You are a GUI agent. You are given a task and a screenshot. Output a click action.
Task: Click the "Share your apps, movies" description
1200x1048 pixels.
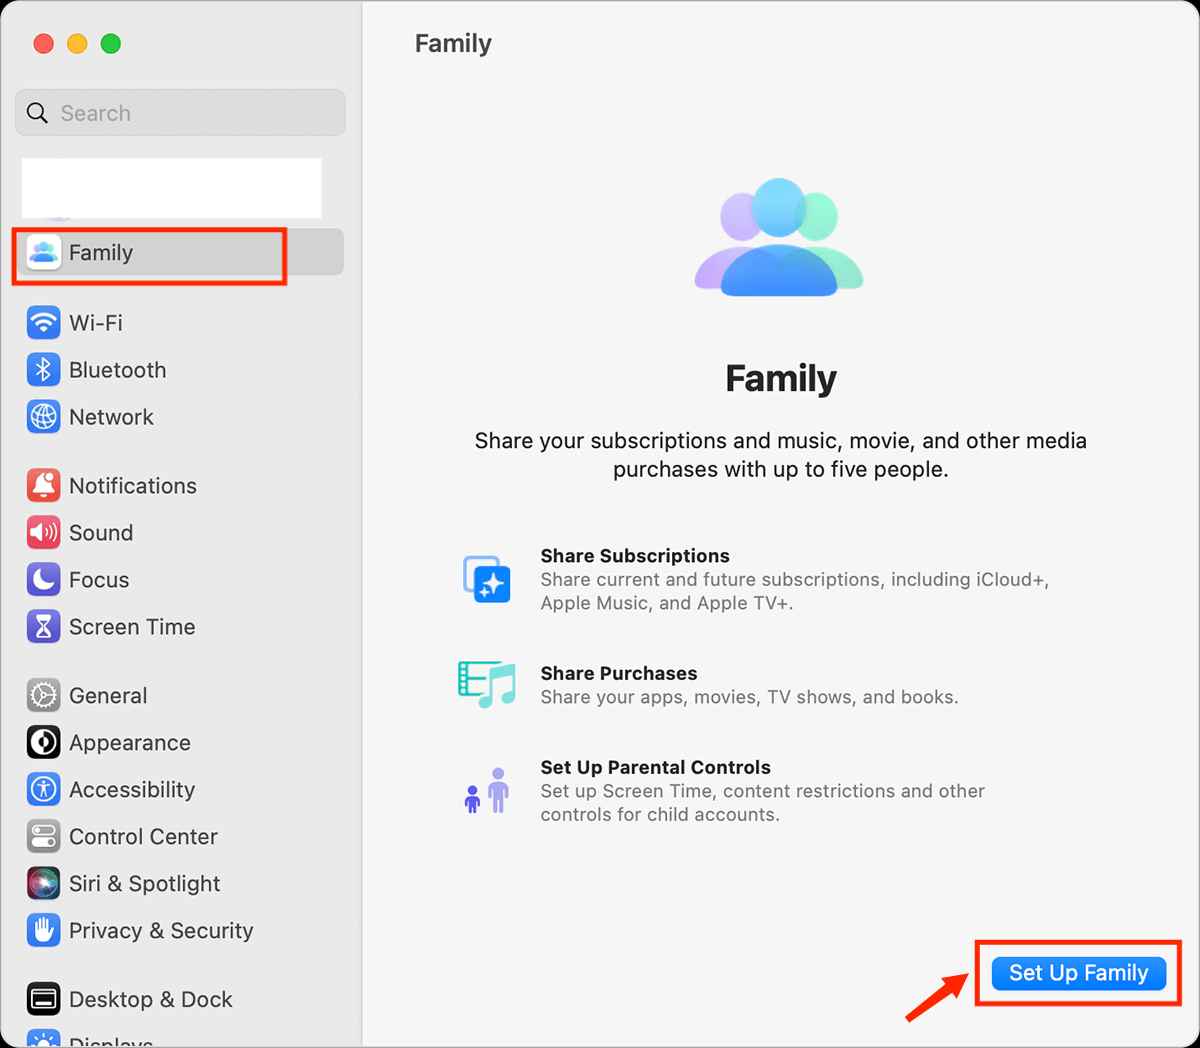pos(750,697)
